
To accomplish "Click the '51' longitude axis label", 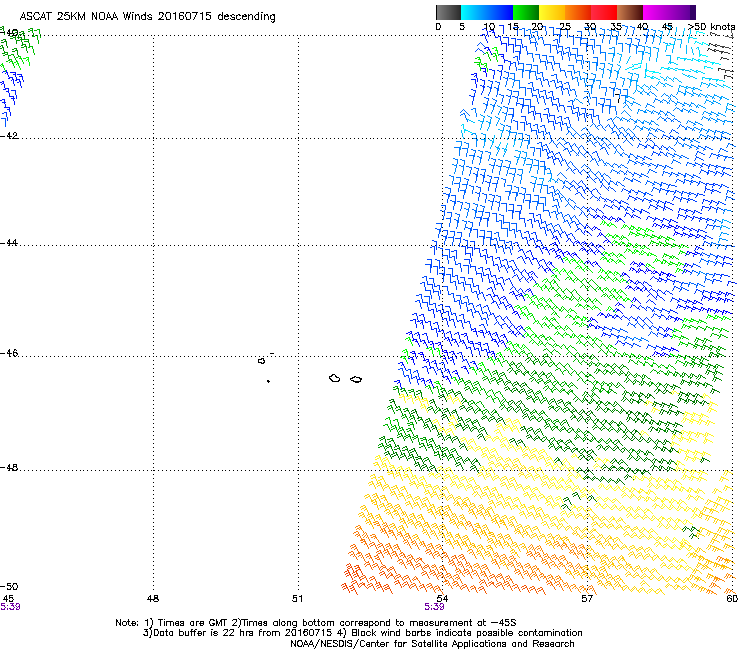I will pos(297,599).
